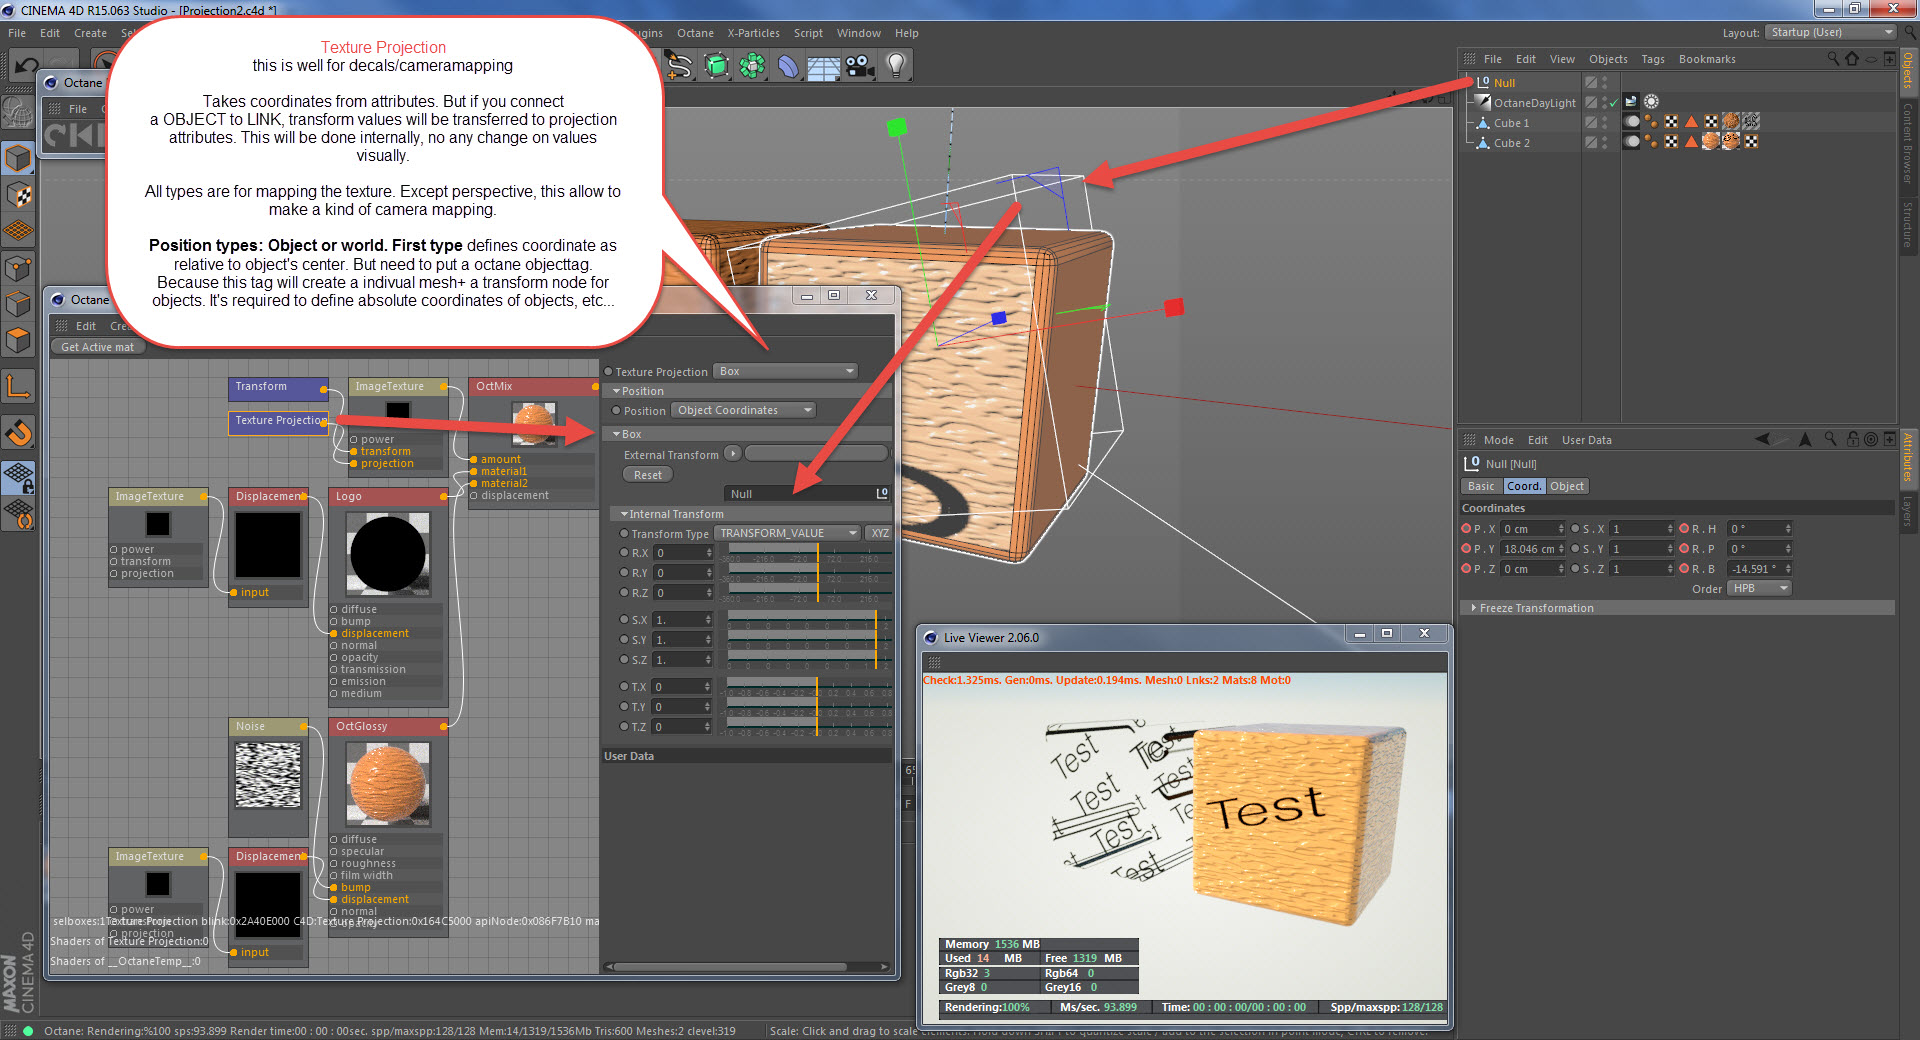Open the Texture Projection Box dropdown
Viewport: 1920px width, 1040px height.
pos(786,371)
